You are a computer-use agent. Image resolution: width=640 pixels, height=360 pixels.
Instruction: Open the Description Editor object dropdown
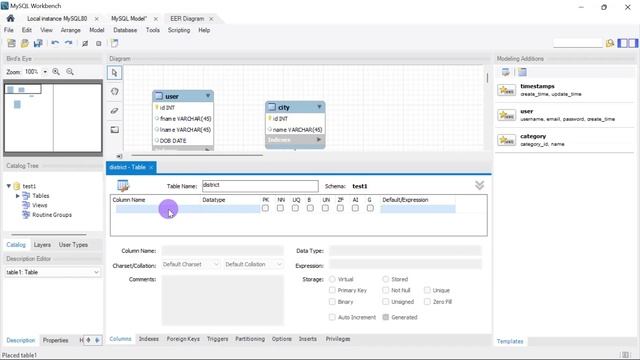pyautogui.click(x=53, y=272)
